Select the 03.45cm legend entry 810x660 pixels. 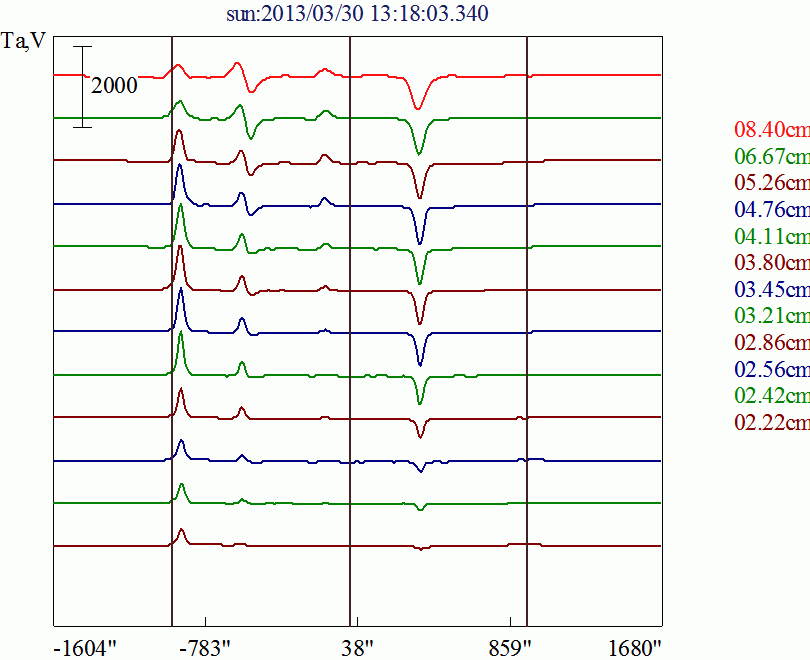(772, 289)
